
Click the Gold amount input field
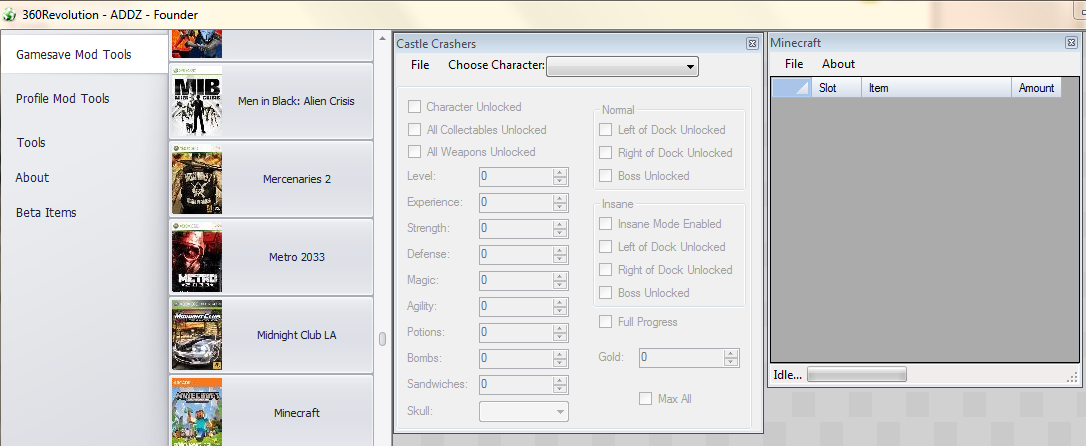point(680,357)
